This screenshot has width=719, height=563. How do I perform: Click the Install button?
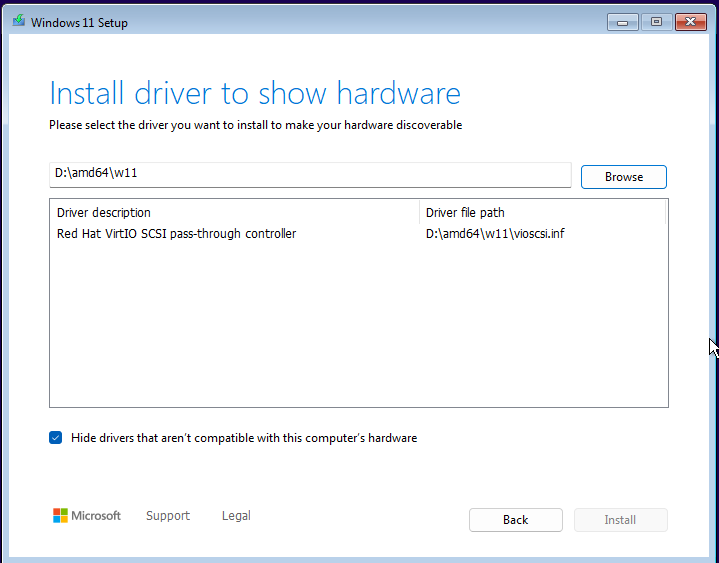(x=620, y=520)
